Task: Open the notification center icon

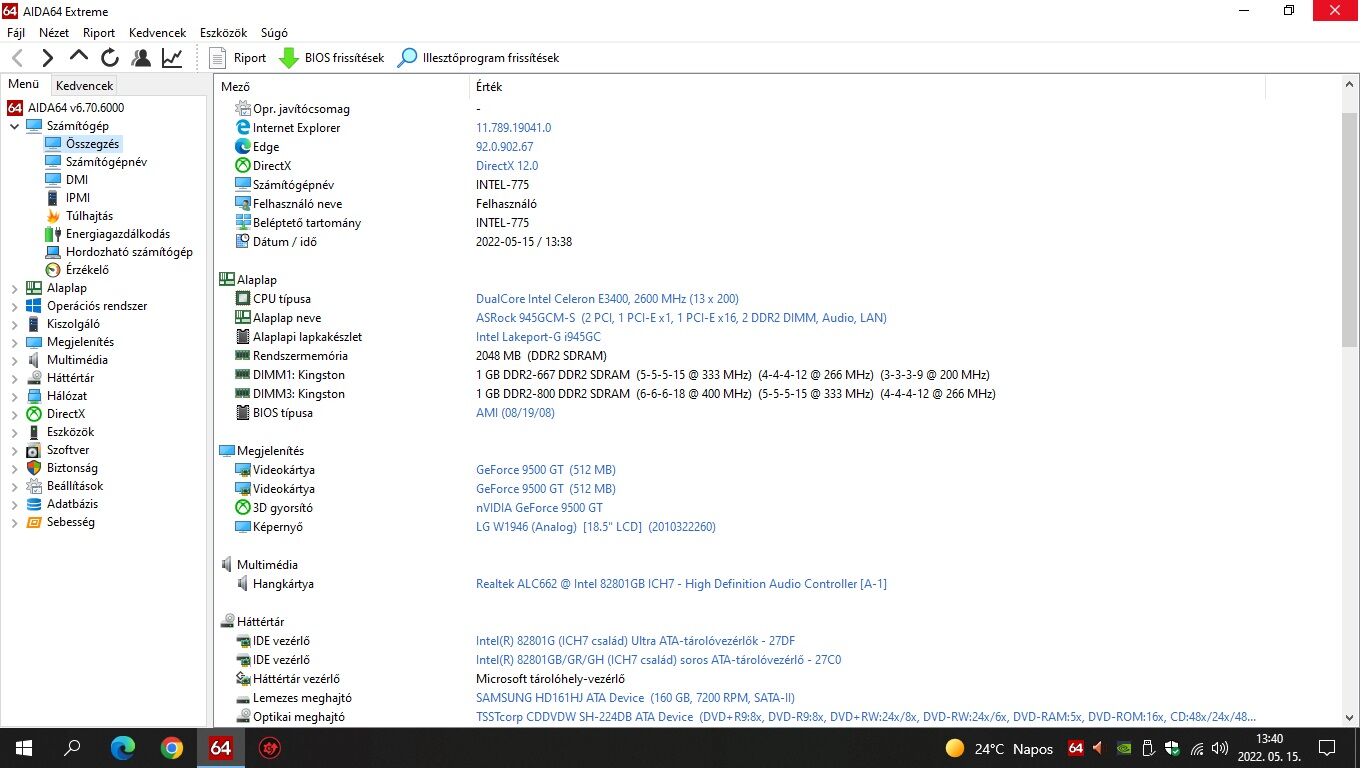Action: (x=1327, y=747)
